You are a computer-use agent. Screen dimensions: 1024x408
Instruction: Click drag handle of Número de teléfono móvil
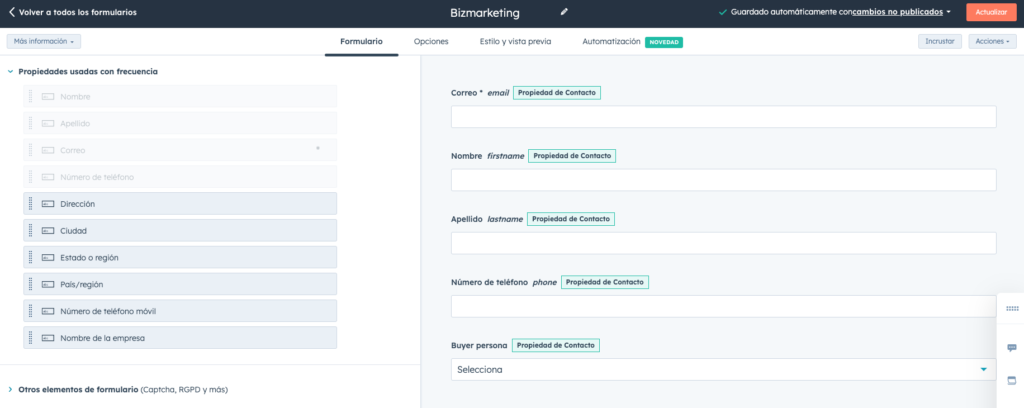coord(31,311)
